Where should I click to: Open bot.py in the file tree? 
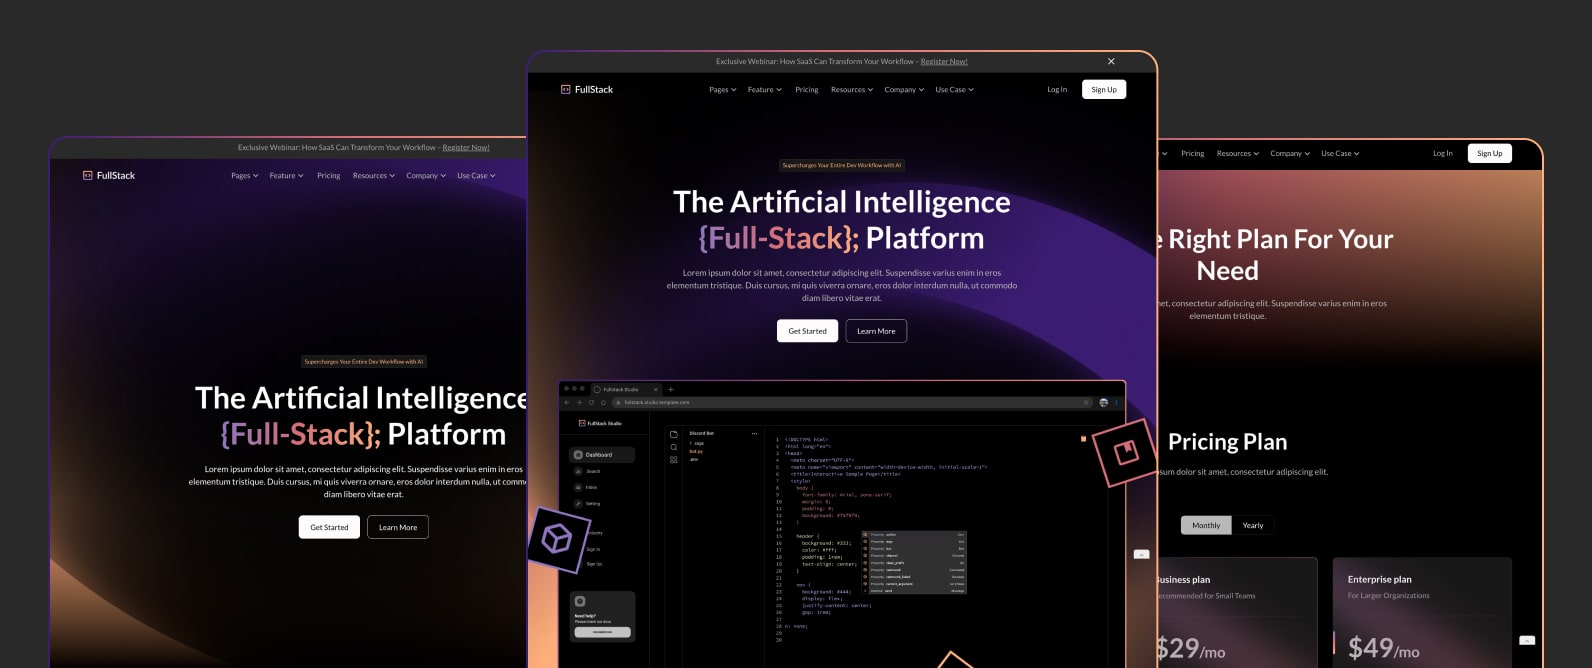696,451
